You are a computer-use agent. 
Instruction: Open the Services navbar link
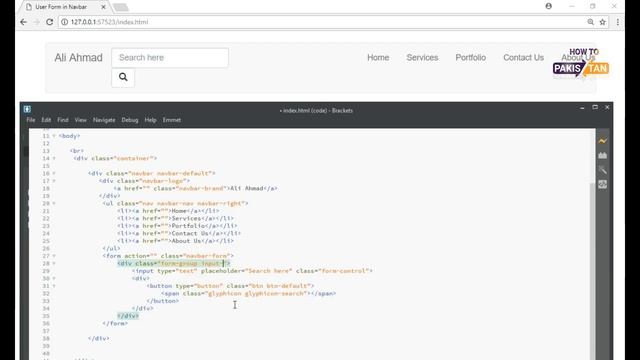pos(422,58)
